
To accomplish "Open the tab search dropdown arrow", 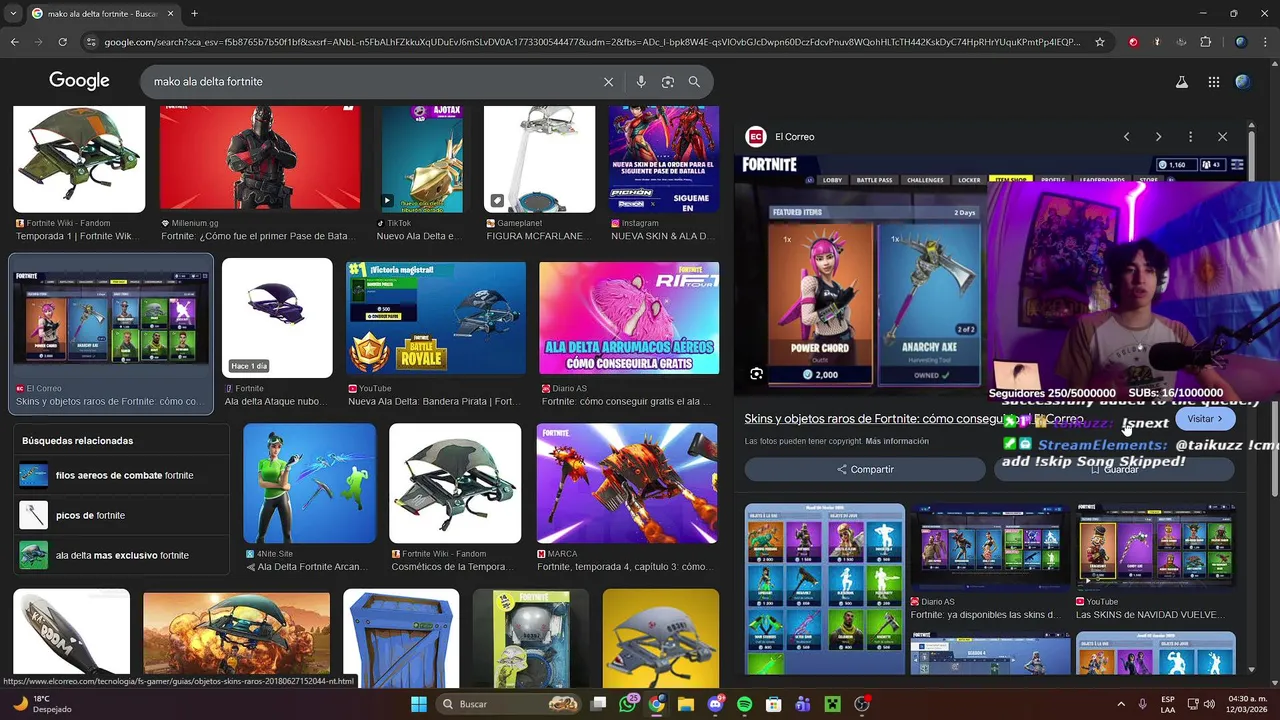I will [11, 13].
